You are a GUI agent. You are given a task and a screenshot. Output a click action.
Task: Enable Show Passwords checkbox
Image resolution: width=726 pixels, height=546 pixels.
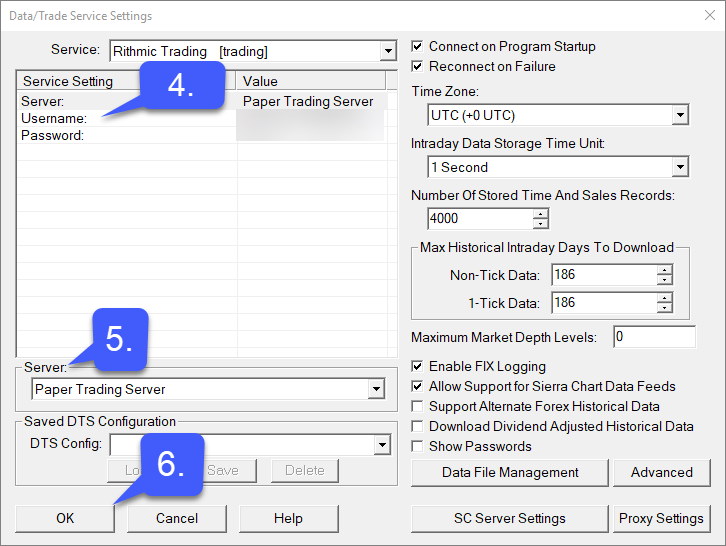click(x=418, y=447)
